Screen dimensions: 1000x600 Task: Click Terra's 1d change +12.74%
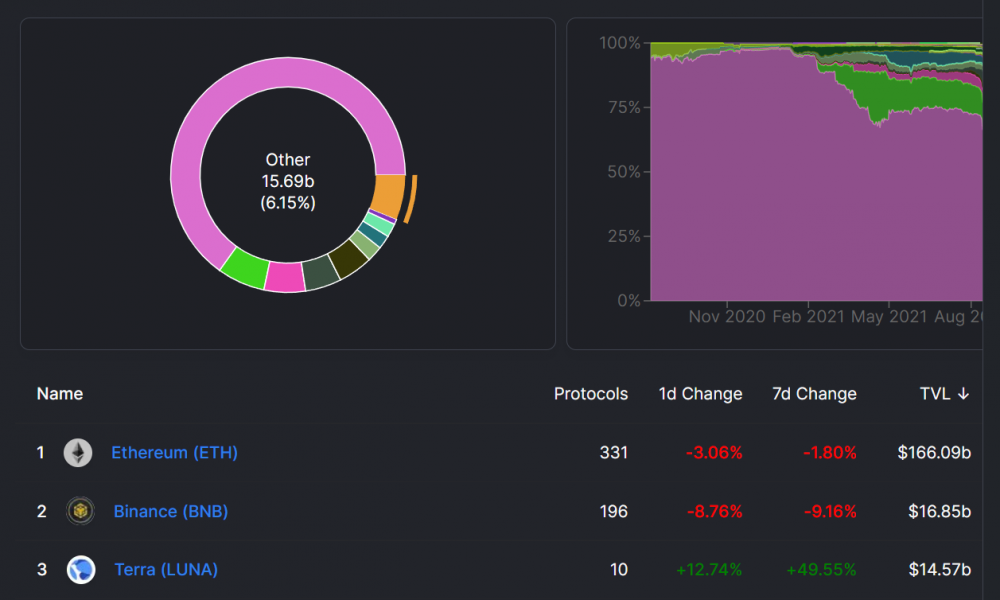pos(709,569)
